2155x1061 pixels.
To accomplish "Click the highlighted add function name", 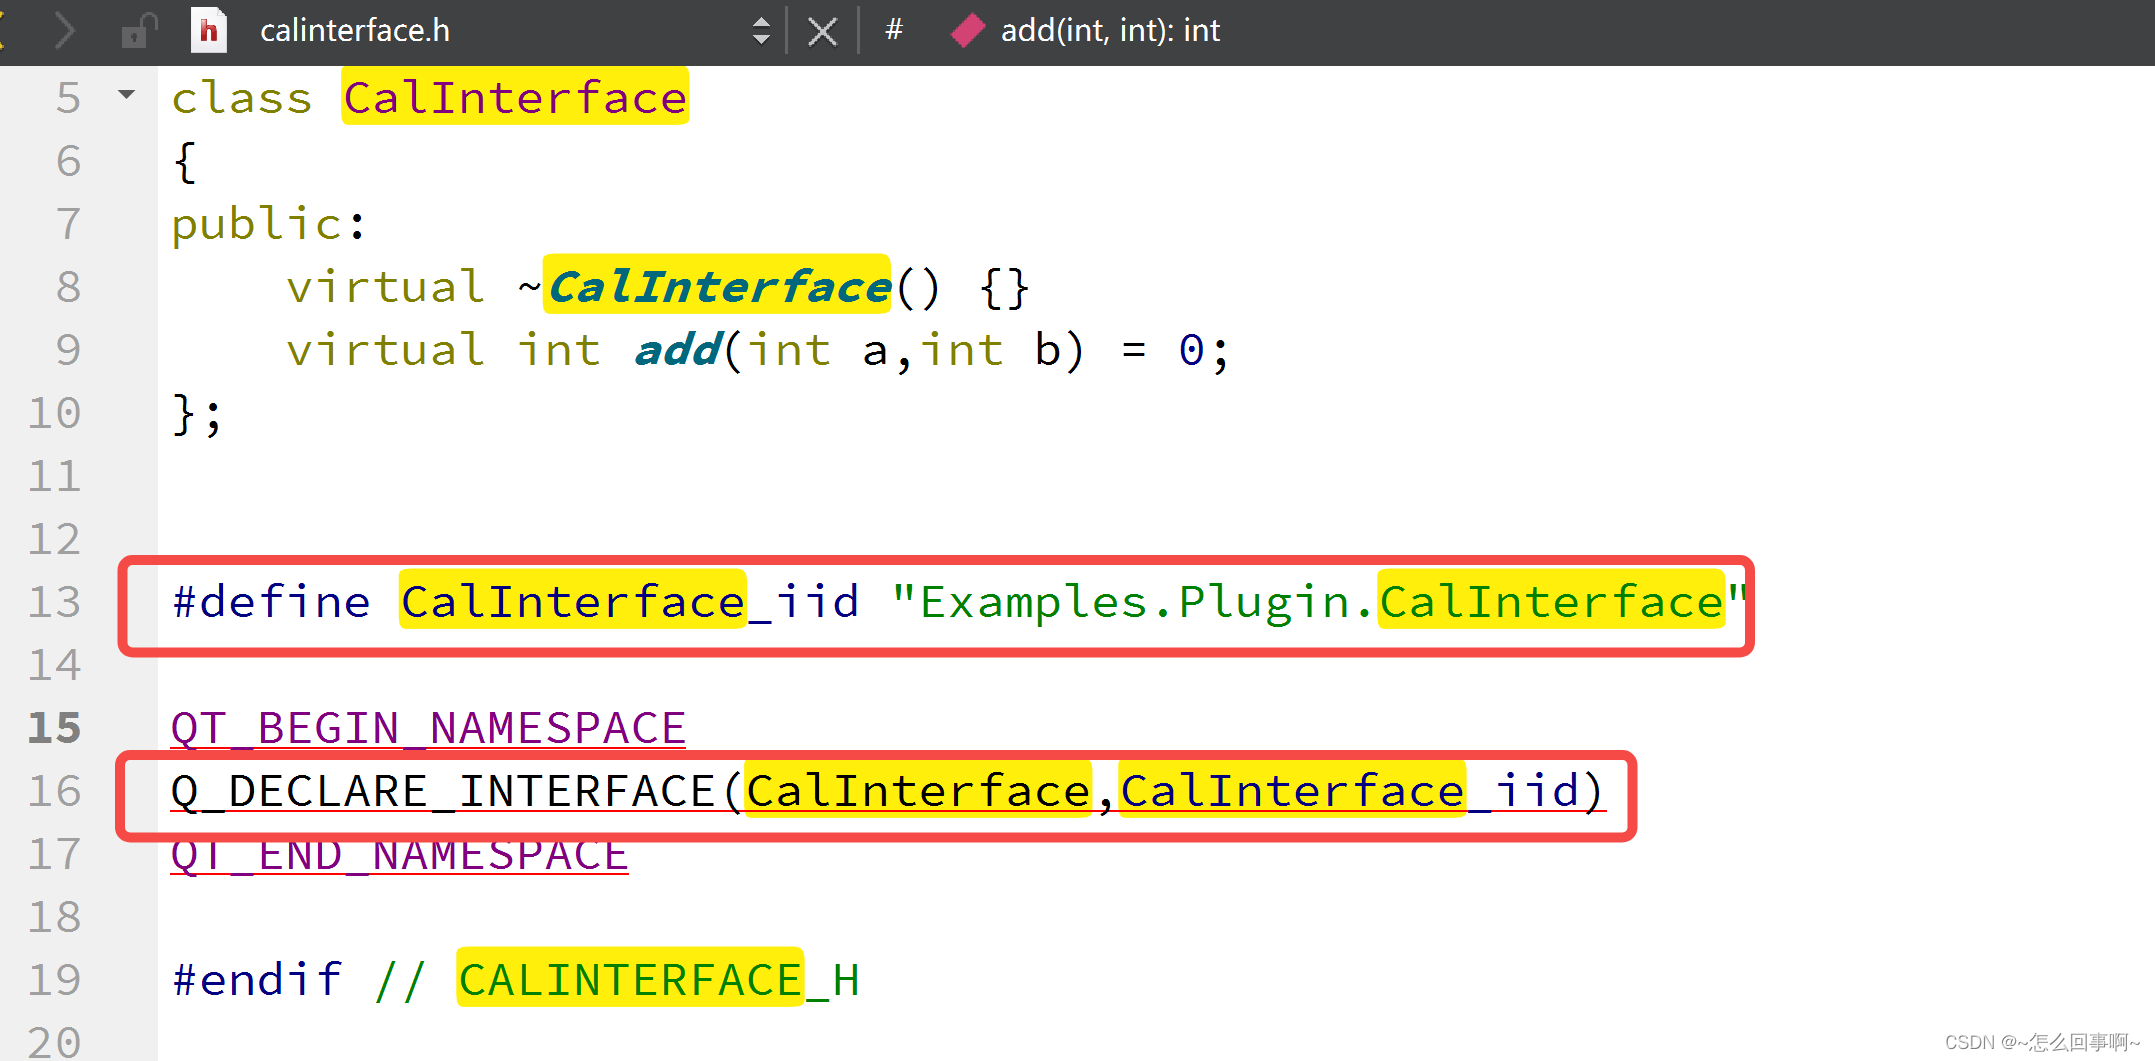I will 676,350.
